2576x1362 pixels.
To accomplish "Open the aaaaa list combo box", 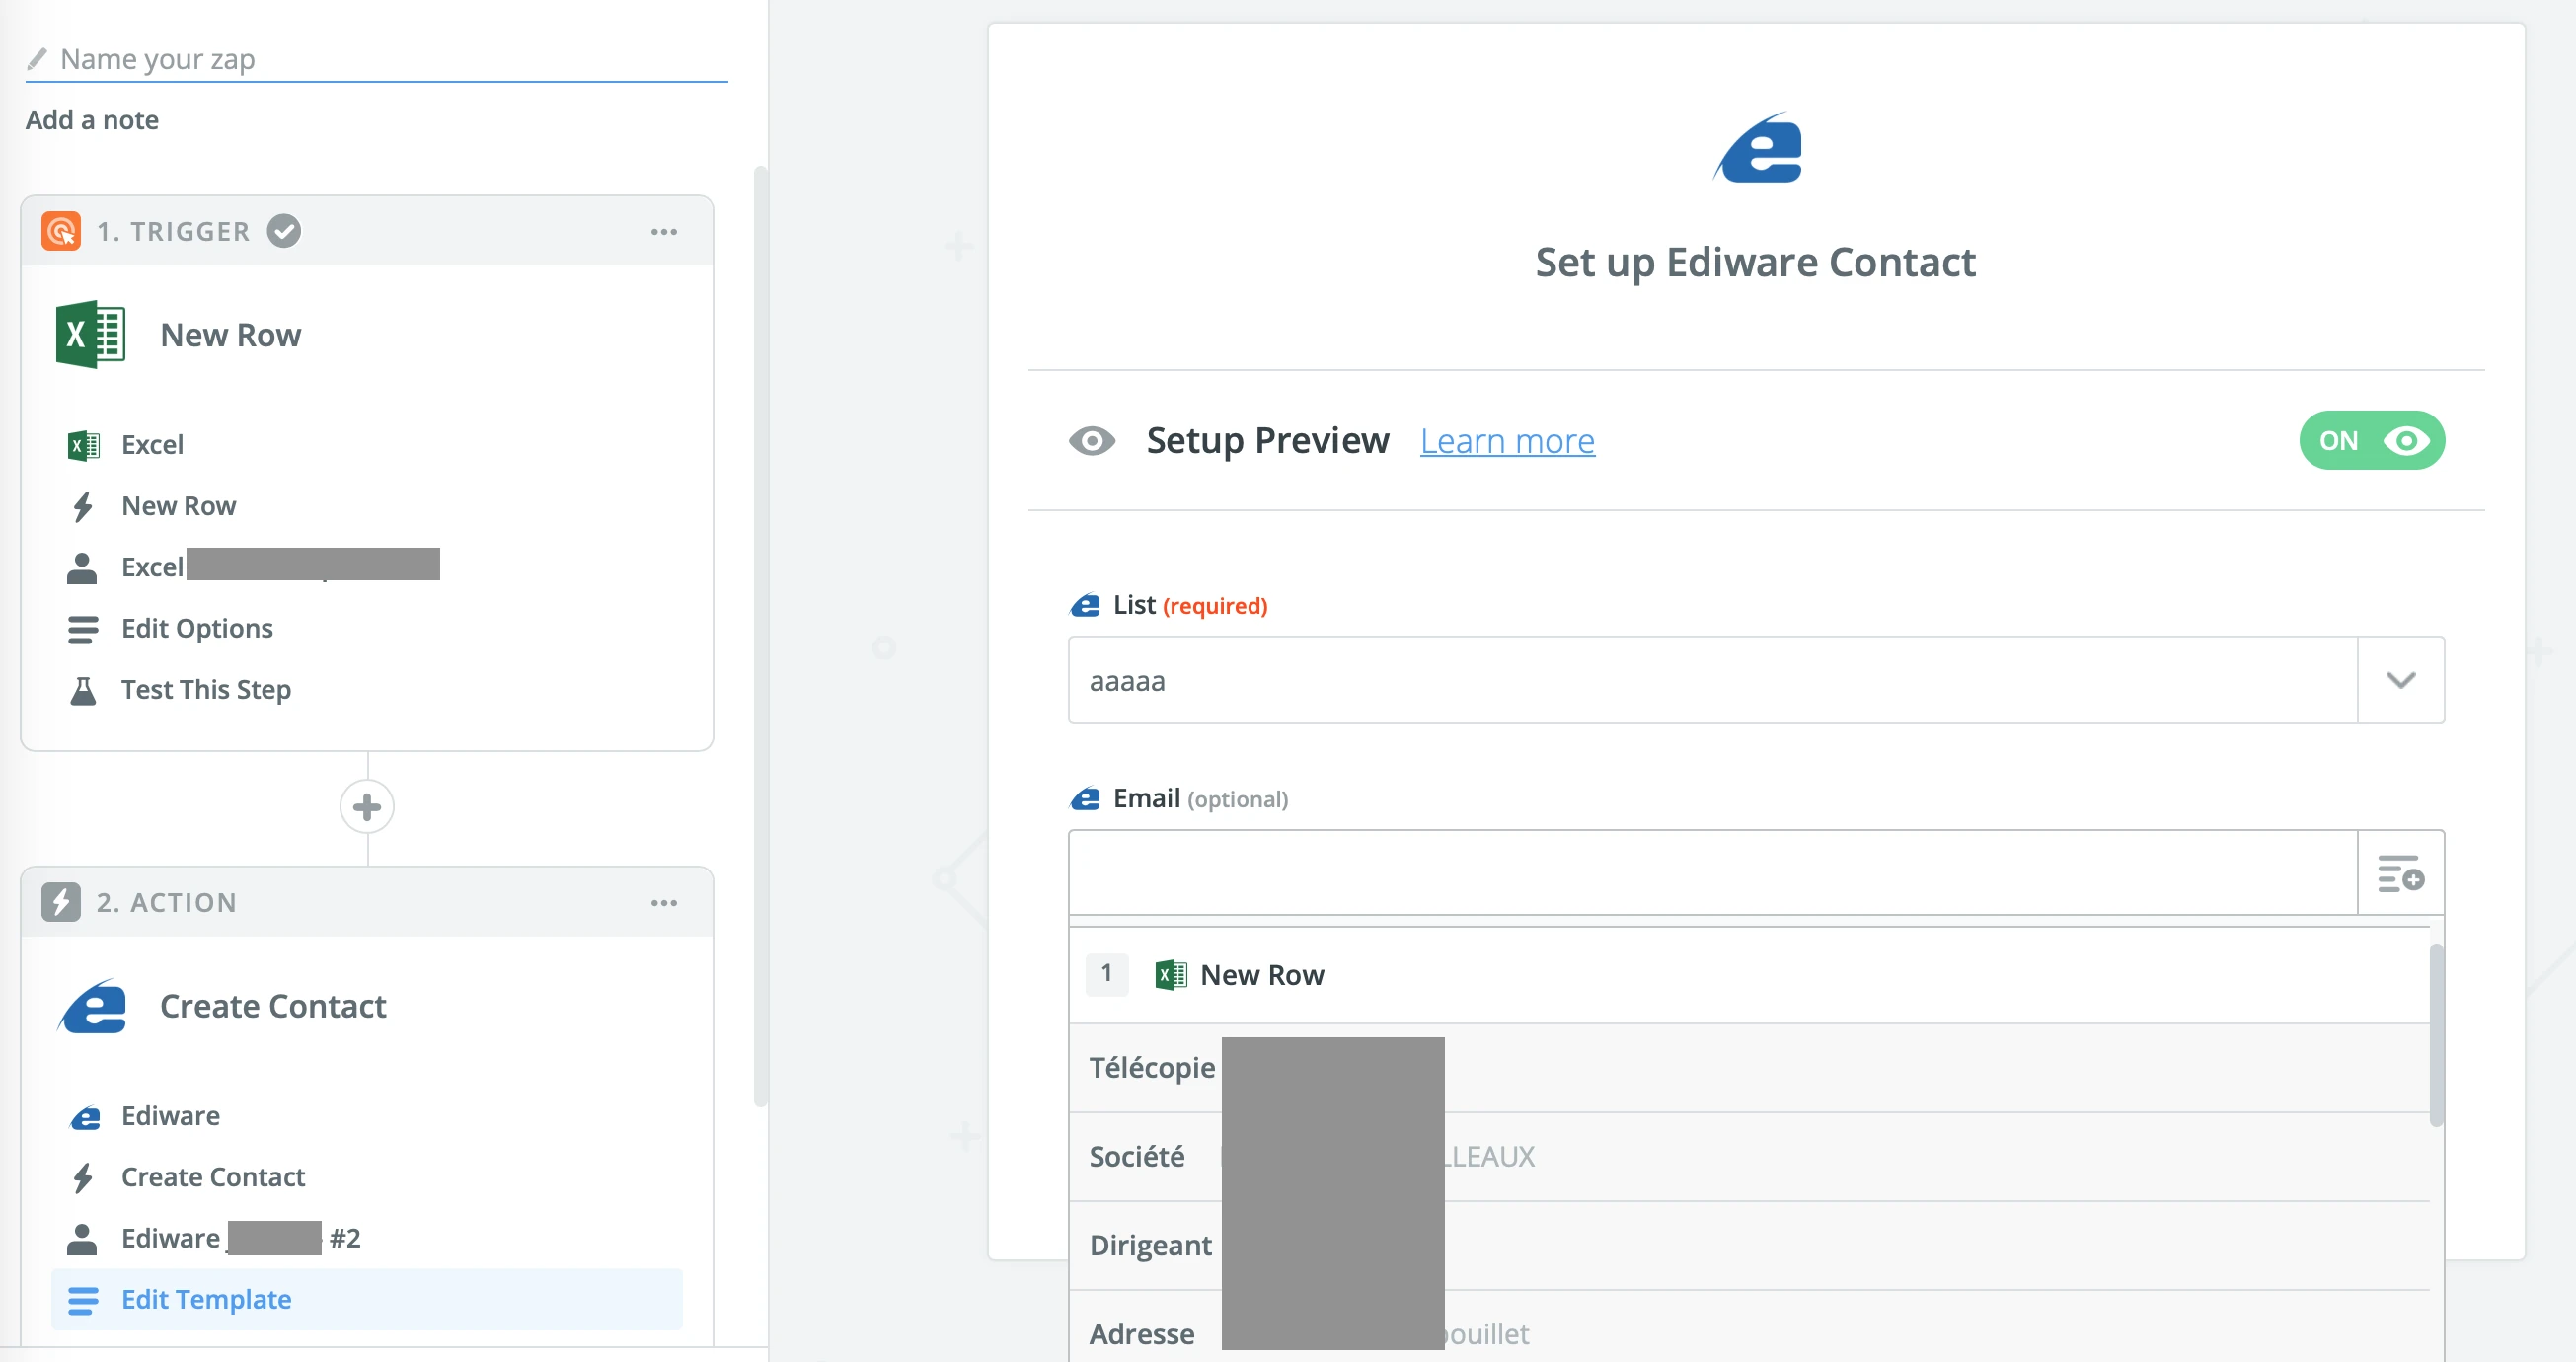I will [x=1711, y=681].
